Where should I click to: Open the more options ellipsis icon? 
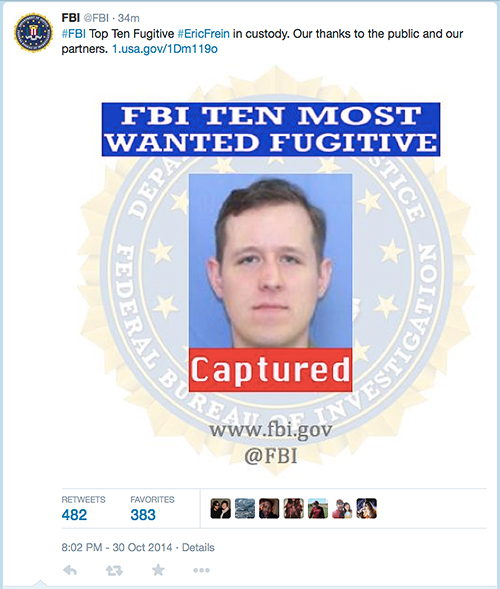[x=201, y=570]
